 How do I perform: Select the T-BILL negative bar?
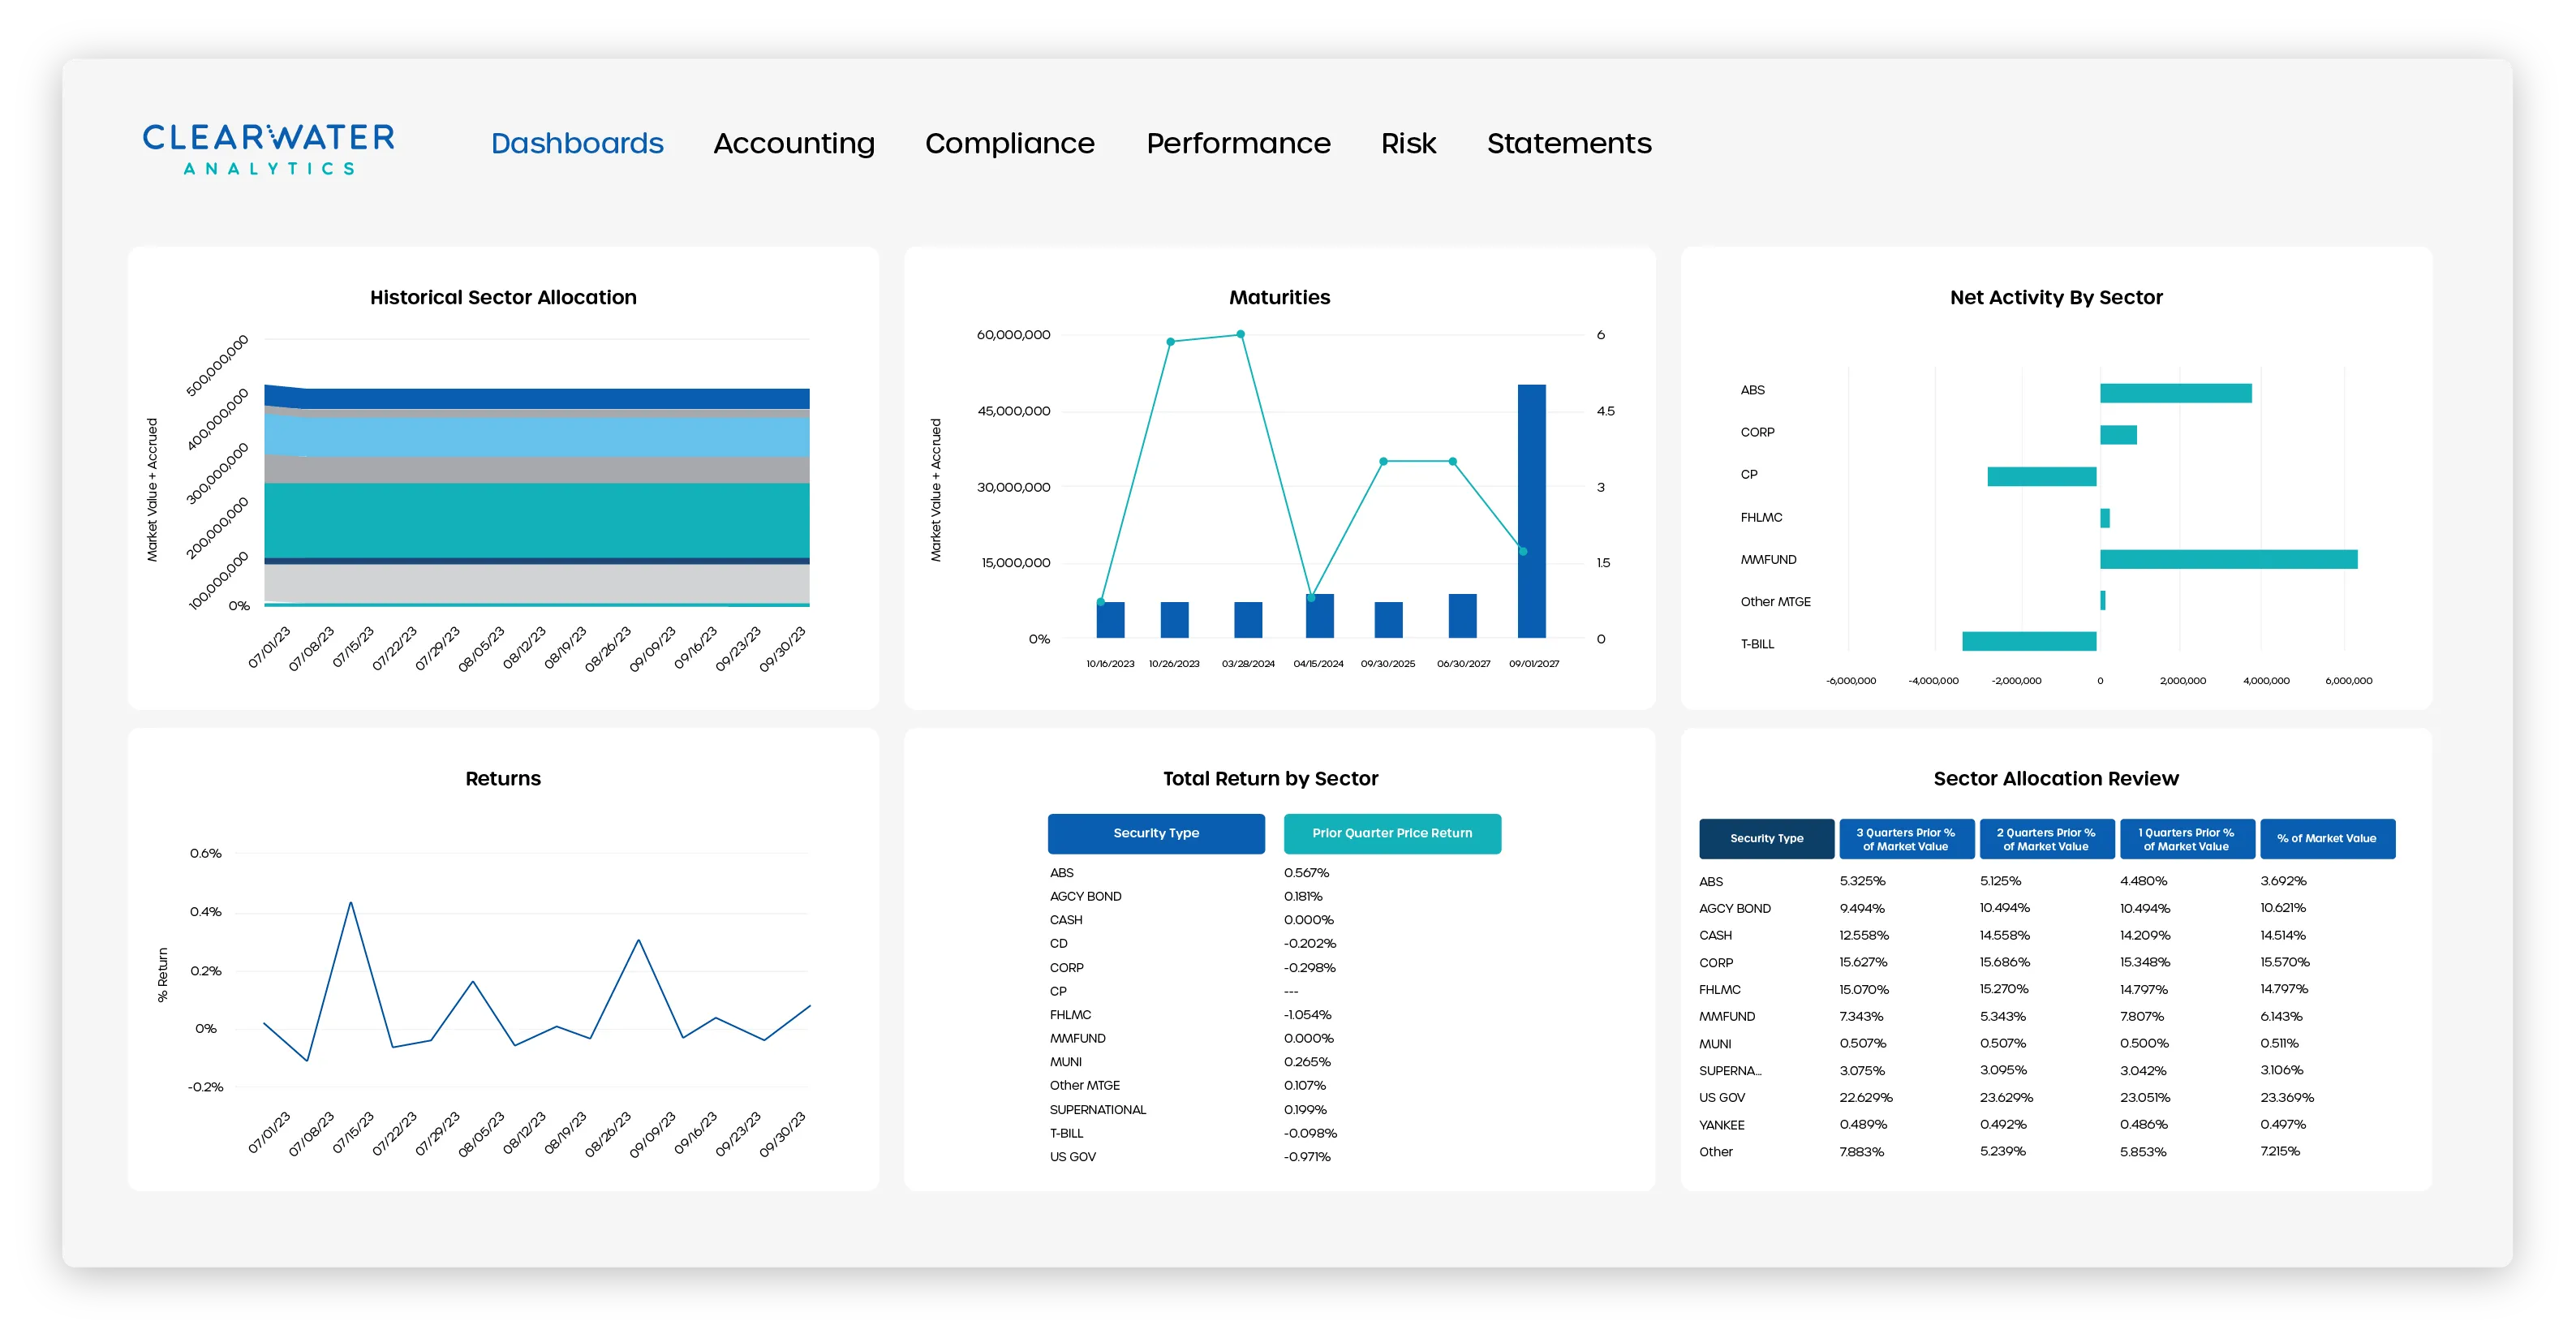pos(2030,643)
